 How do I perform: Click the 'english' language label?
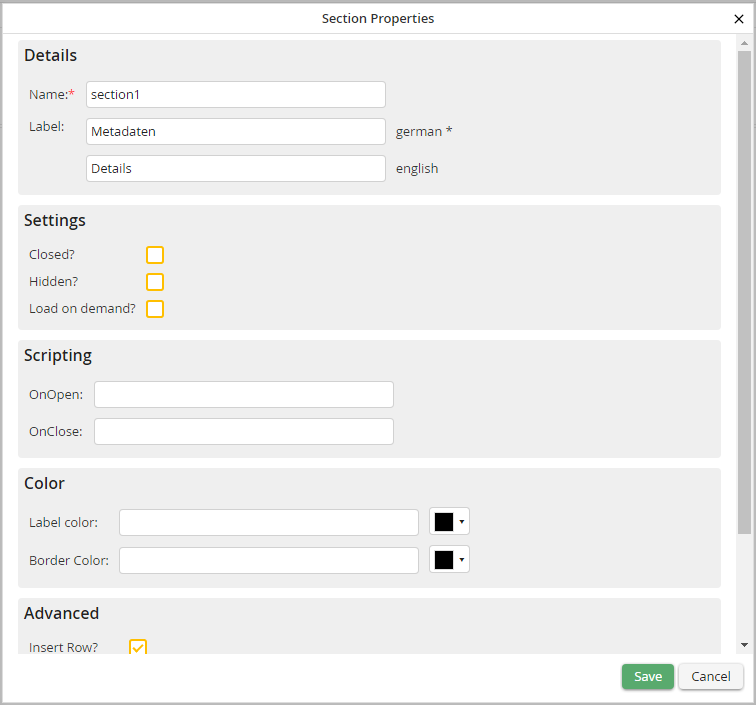click(417, 168)
